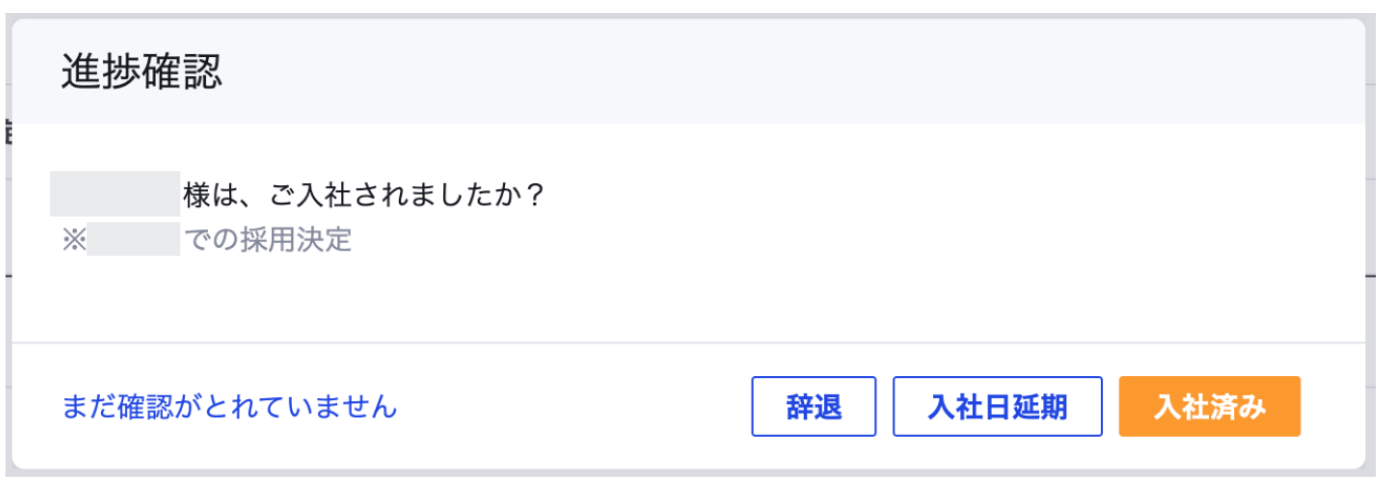Confirm the hire joined using the orange button

1209,407
